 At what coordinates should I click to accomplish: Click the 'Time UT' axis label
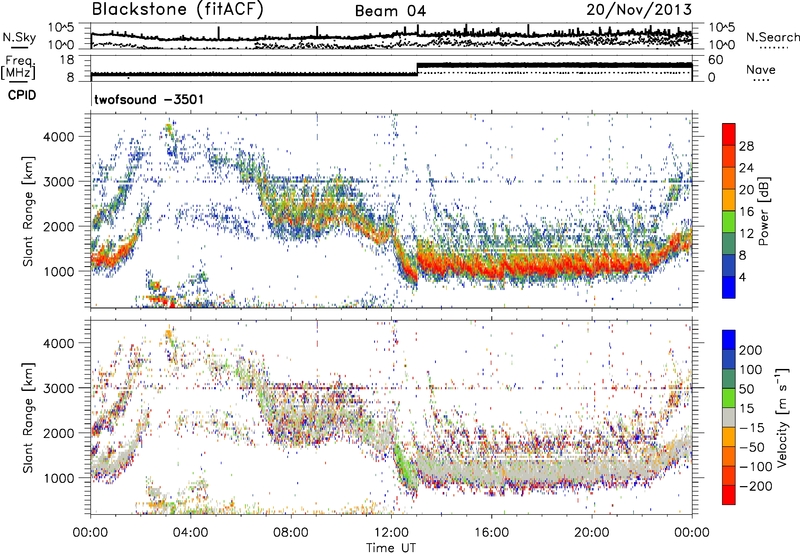(x=391, y=548)
